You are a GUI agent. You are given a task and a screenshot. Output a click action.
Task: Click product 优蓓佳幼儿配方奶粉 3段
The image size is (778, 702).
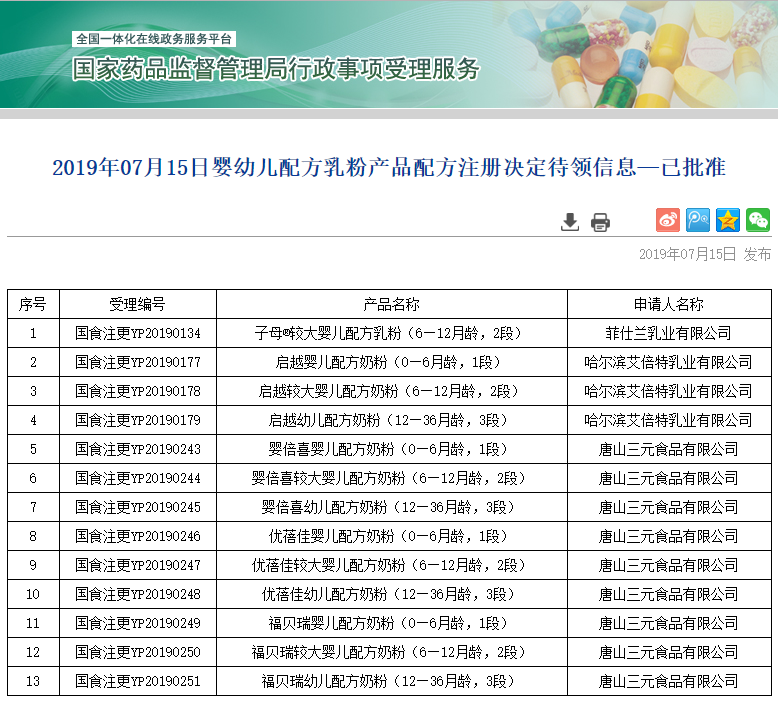coord(392,594)
